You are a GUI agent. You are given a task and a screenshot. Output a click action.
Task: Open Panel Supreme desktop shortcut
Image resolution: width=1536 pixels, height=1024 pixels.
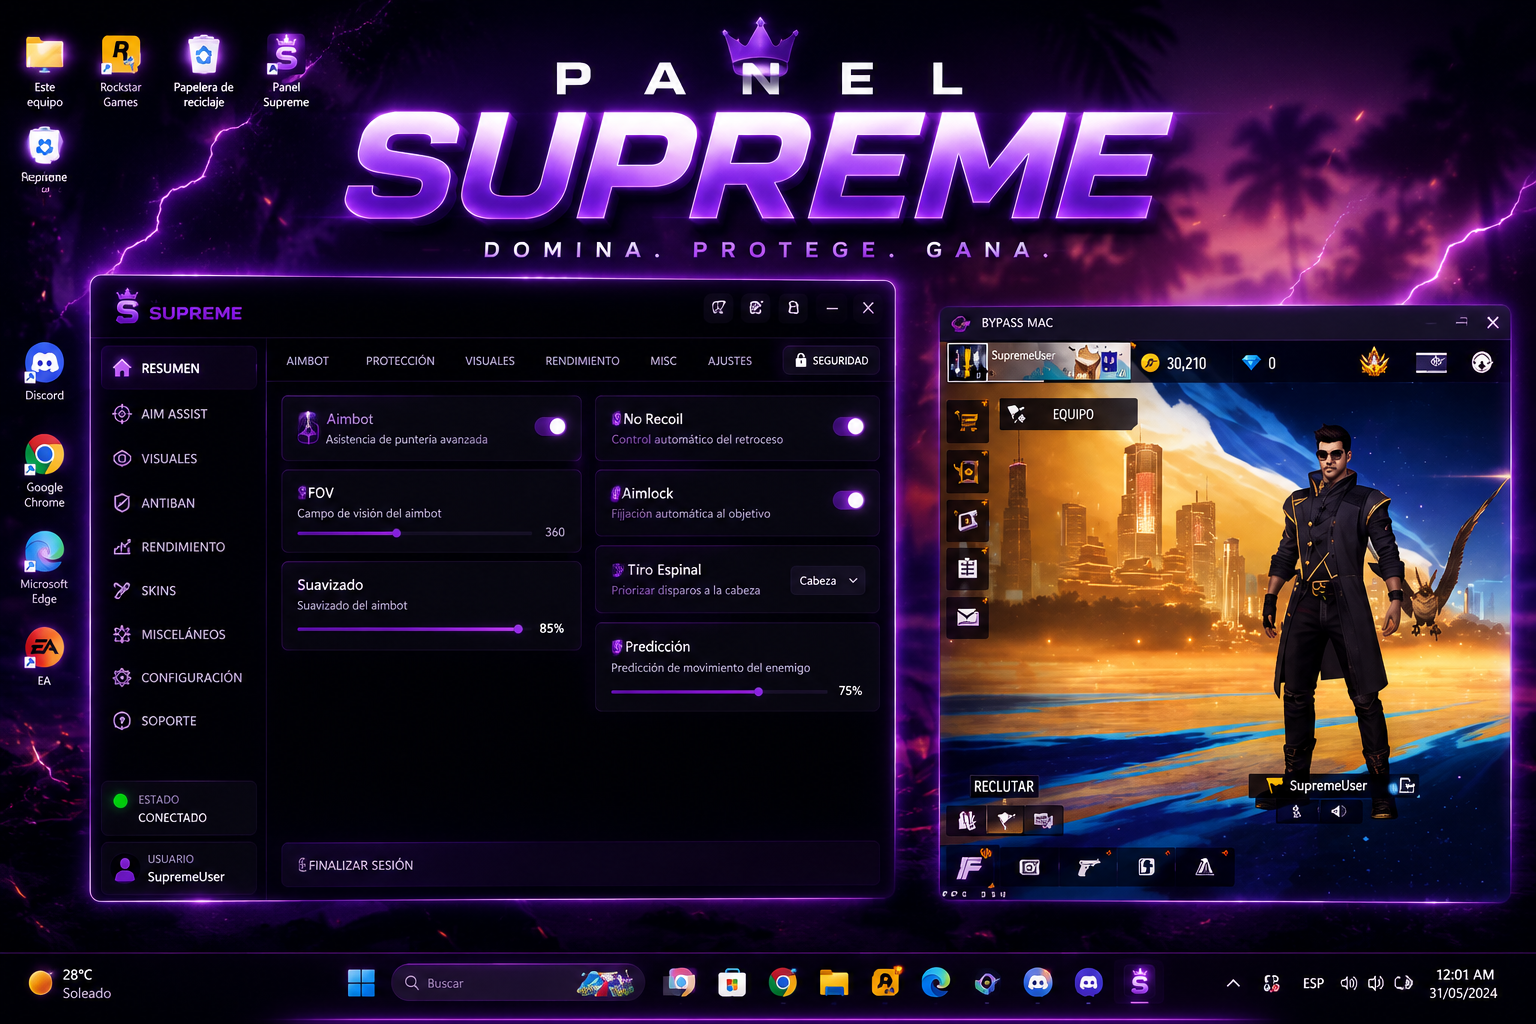tap(286, 70)
